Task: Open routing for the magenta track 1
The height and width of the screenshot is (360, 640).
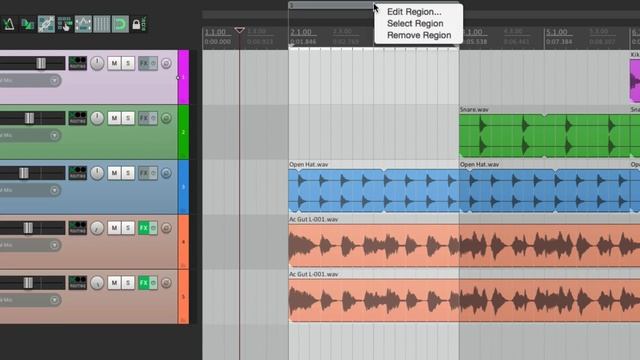Action: tap(78, 63)
